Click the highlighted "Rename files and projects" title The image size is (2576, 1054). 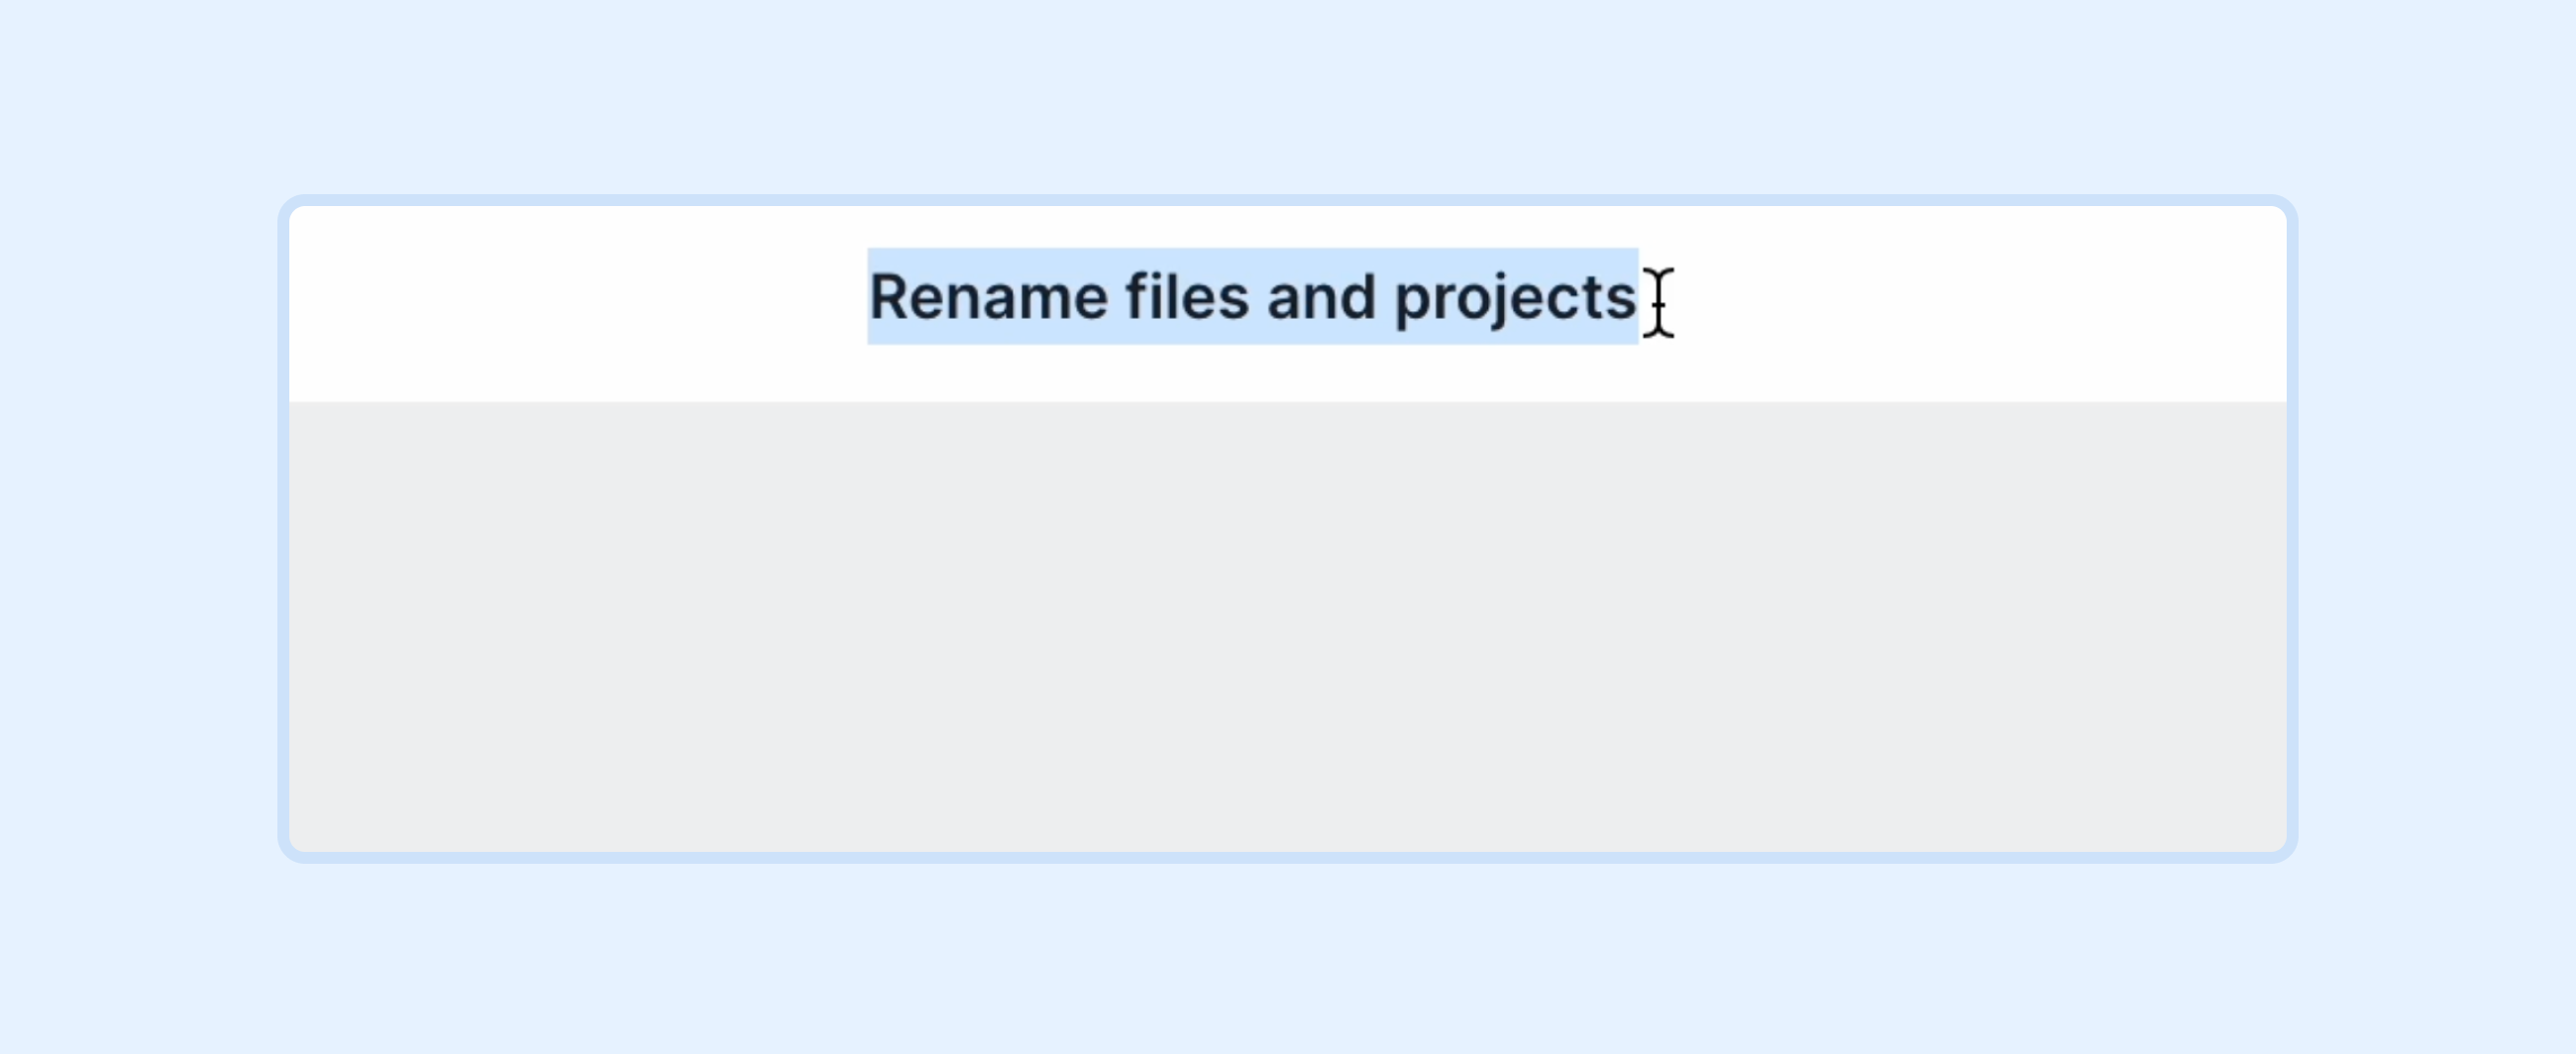(1252, 296)
